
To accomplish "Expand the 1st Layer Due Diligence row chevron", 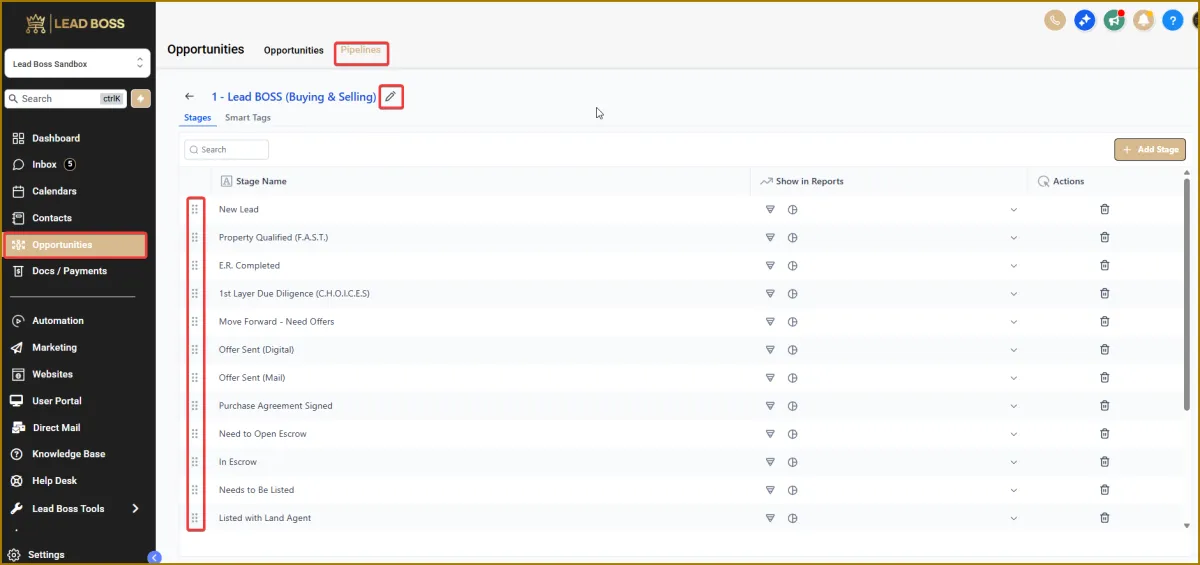I will tap(1013, 293).
